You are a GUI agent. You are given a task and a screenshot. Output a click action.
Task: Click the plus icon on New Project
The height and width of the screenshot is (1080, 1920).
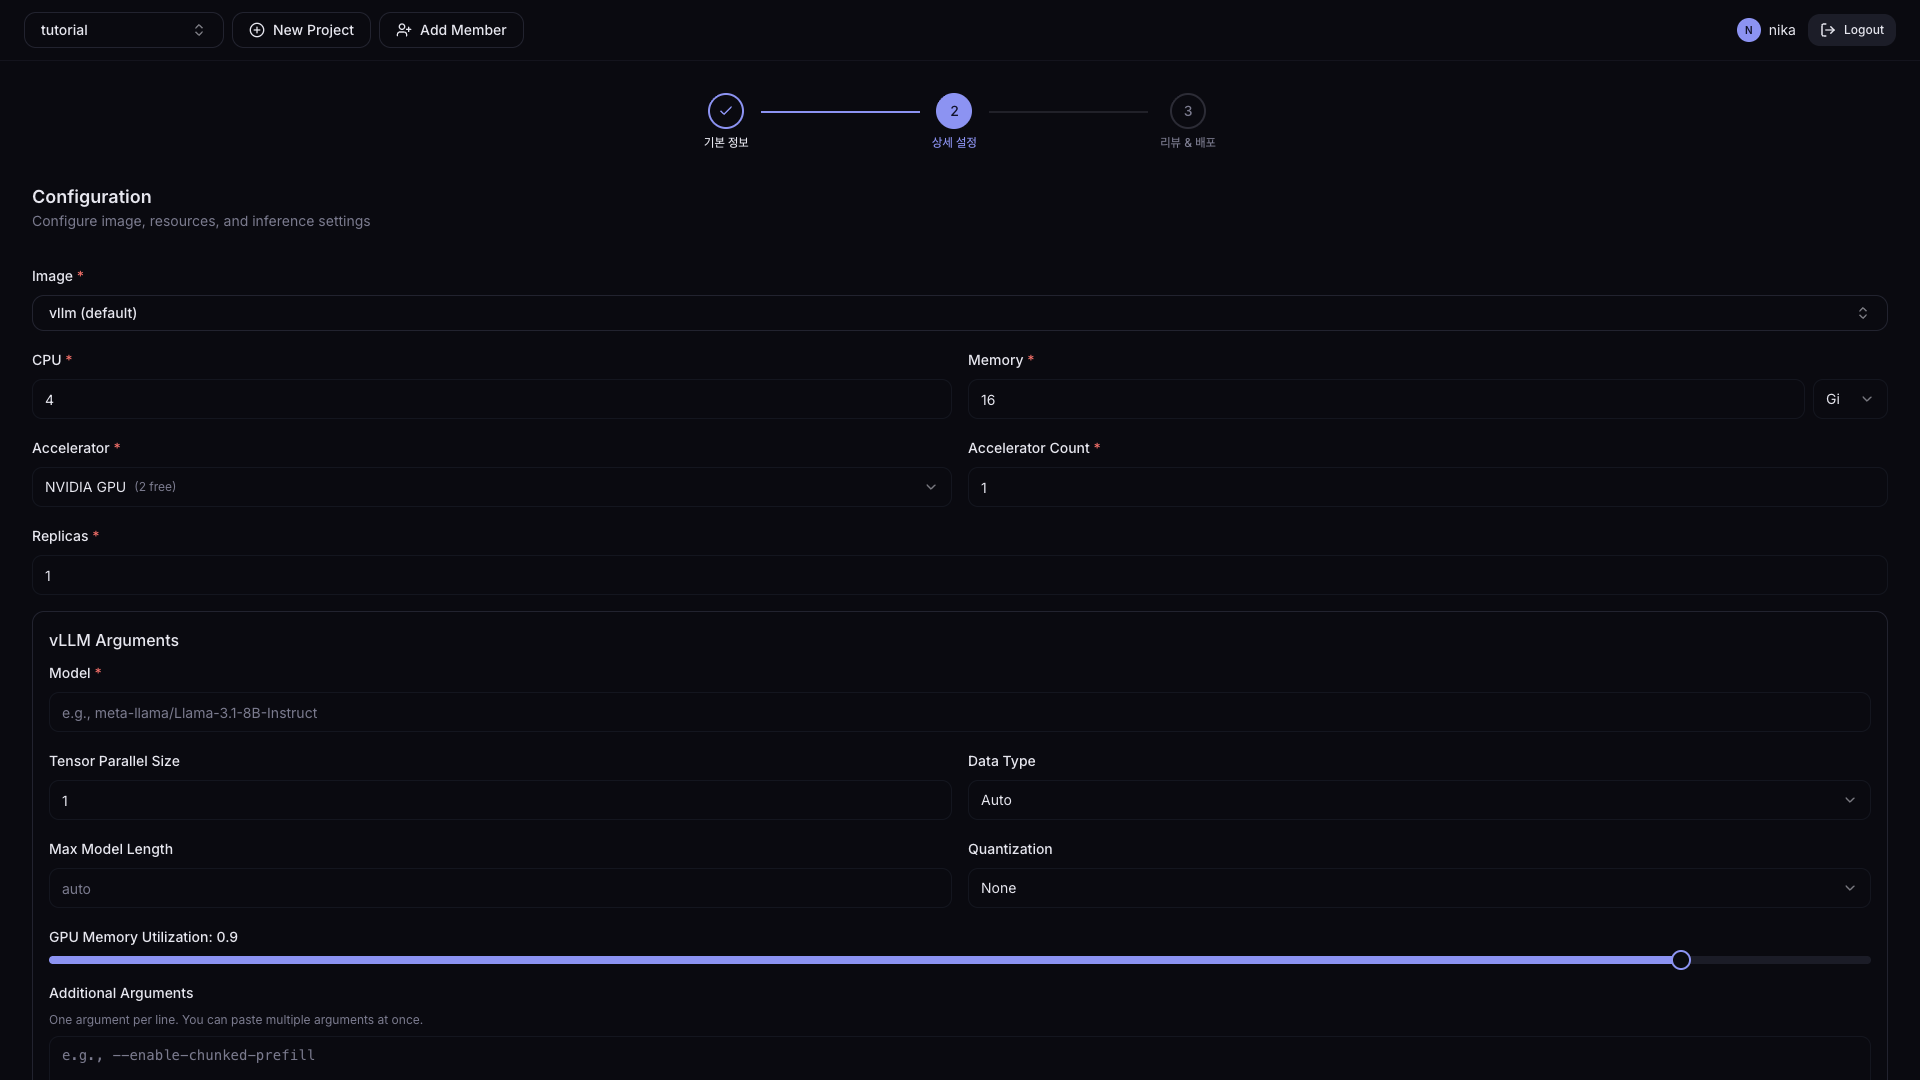pos(257,30)
